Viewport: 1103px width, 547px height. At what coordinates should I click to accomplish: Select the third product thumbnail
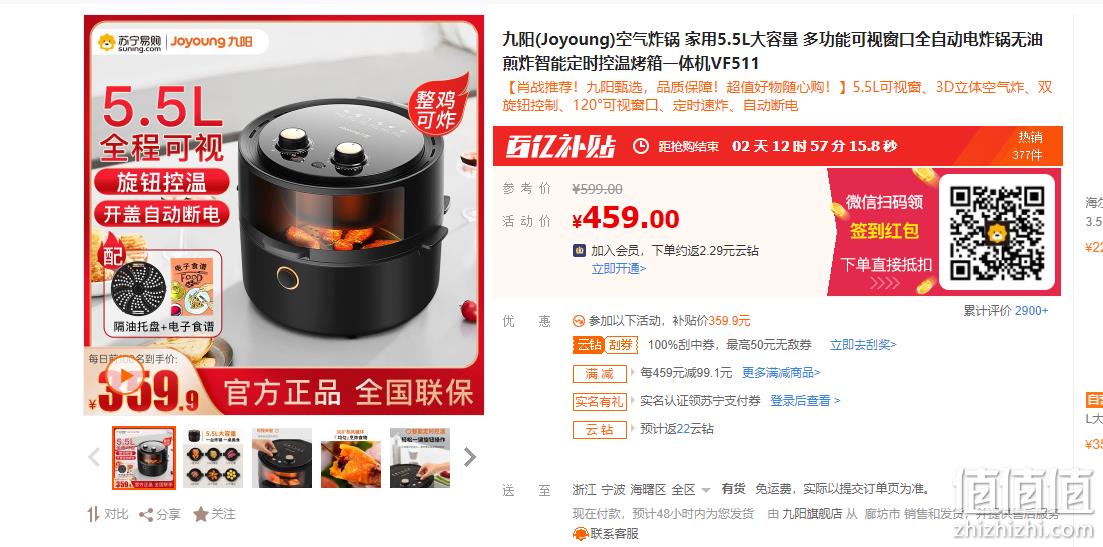(282, 458)
